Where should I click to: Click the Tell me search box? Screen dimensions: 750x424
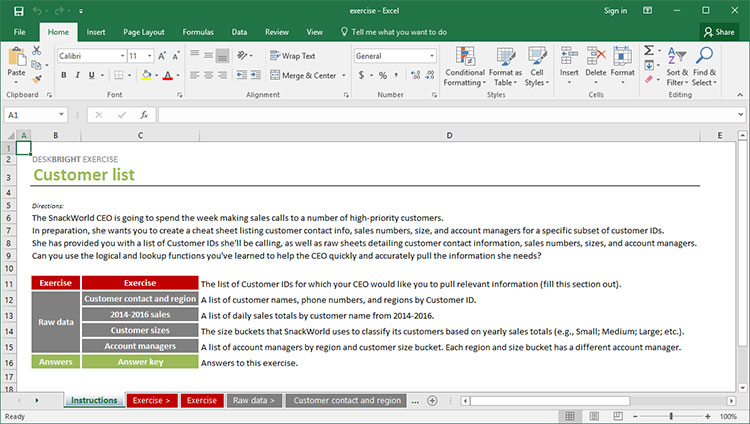point(399,32)
